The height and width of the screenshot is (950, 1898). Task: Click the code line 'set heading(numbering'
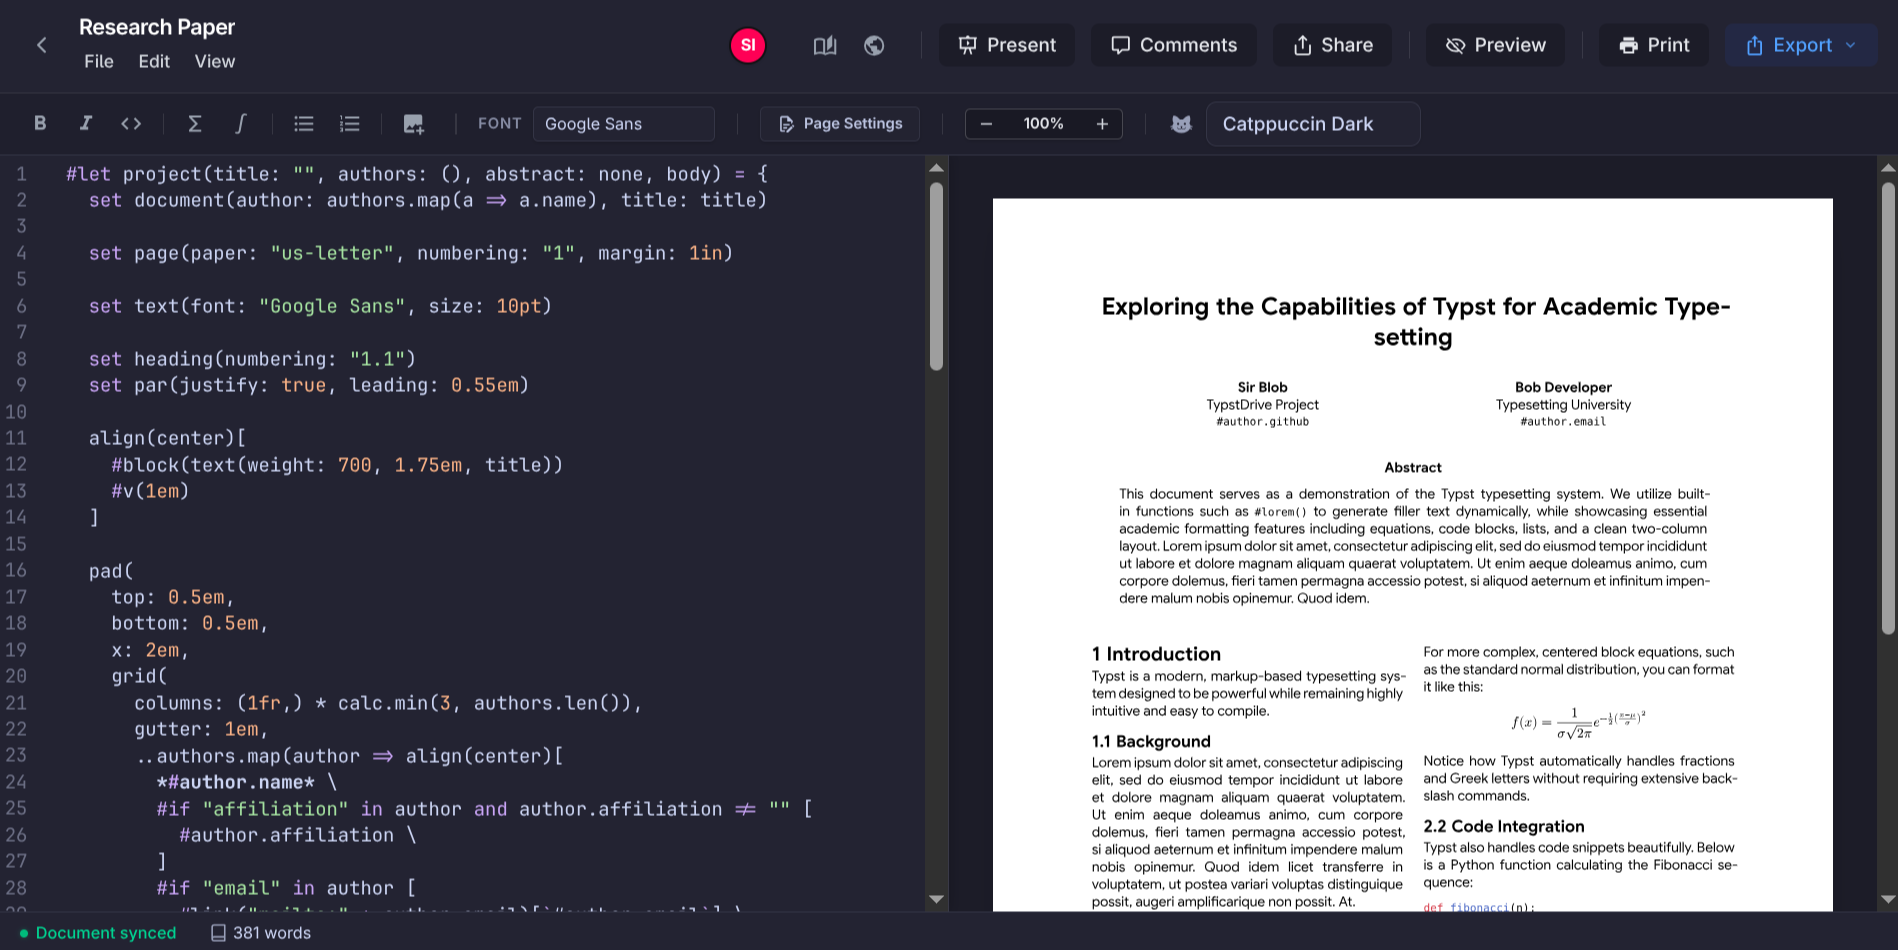[252, 359]
